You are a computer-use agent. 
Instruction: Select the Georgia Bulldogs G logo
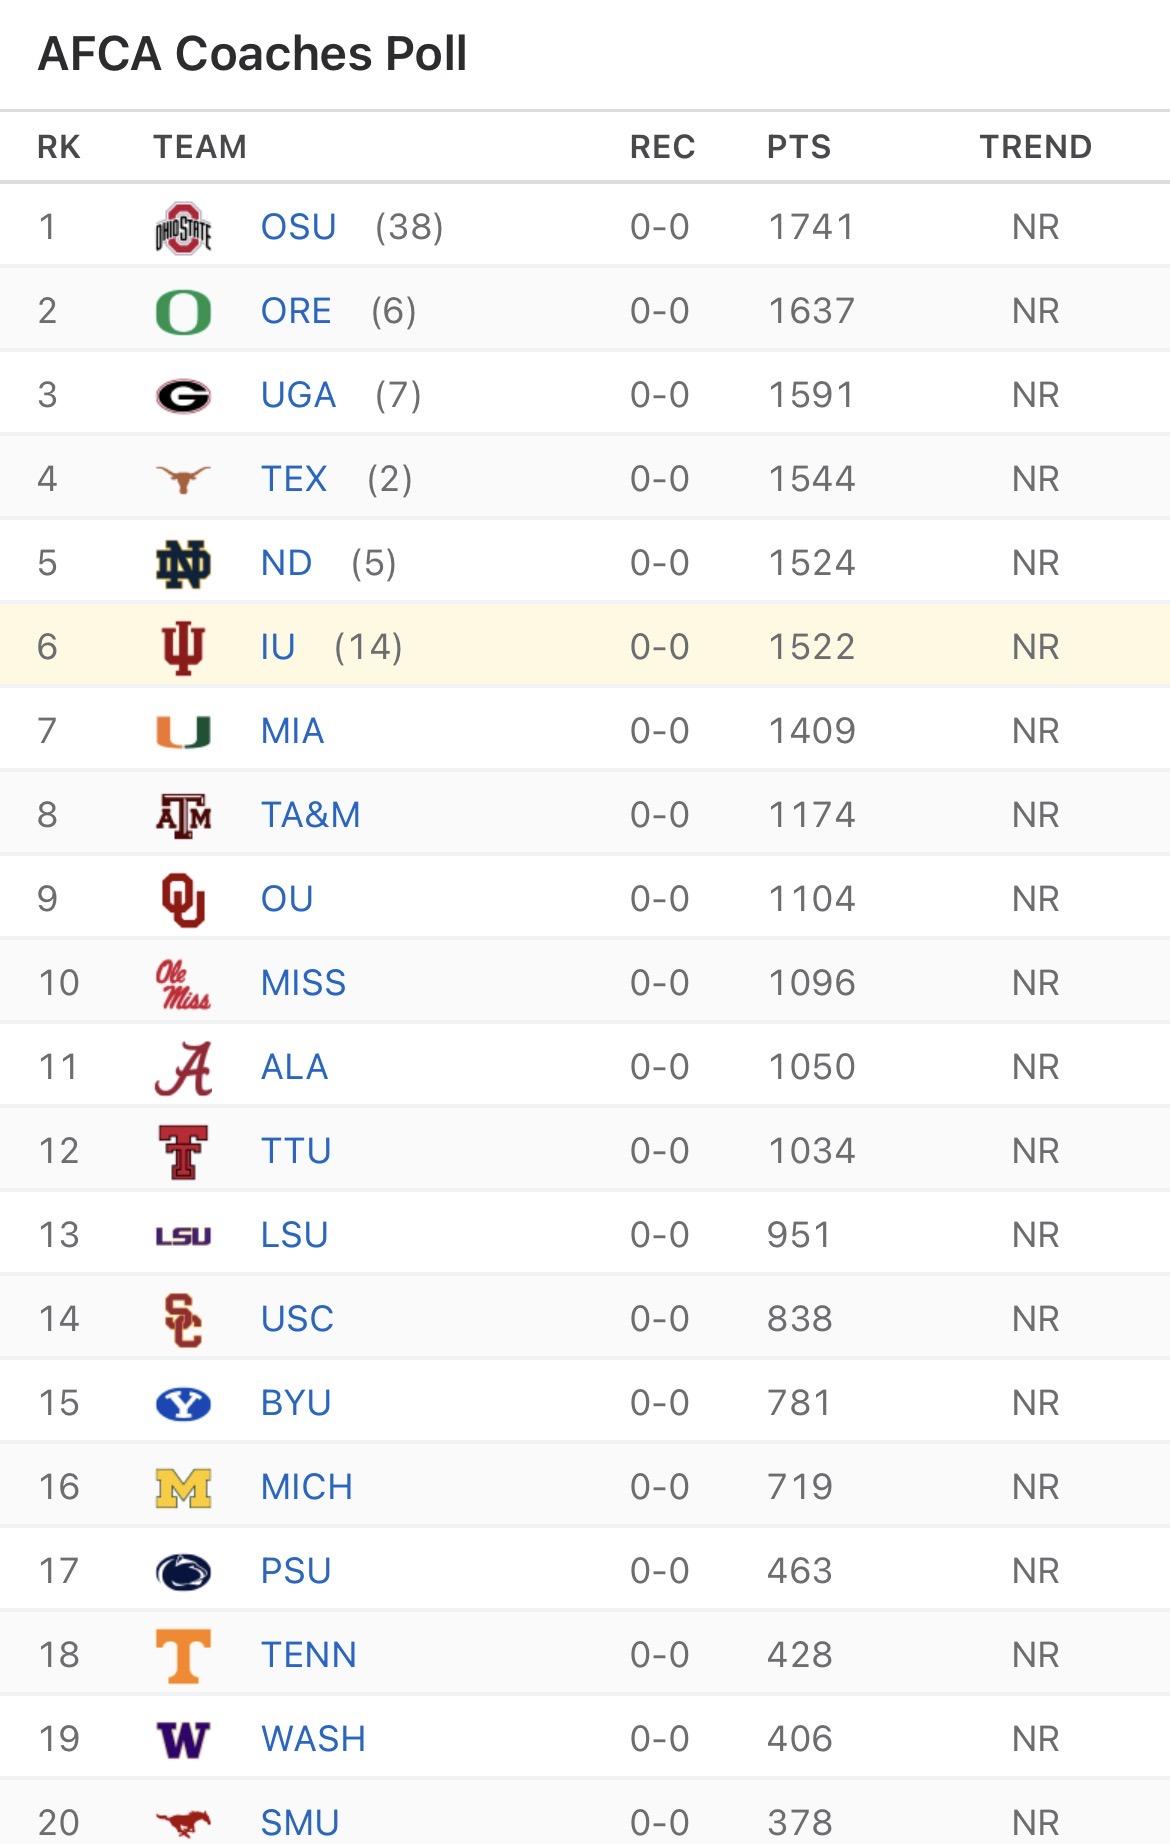tap(183, 396)
